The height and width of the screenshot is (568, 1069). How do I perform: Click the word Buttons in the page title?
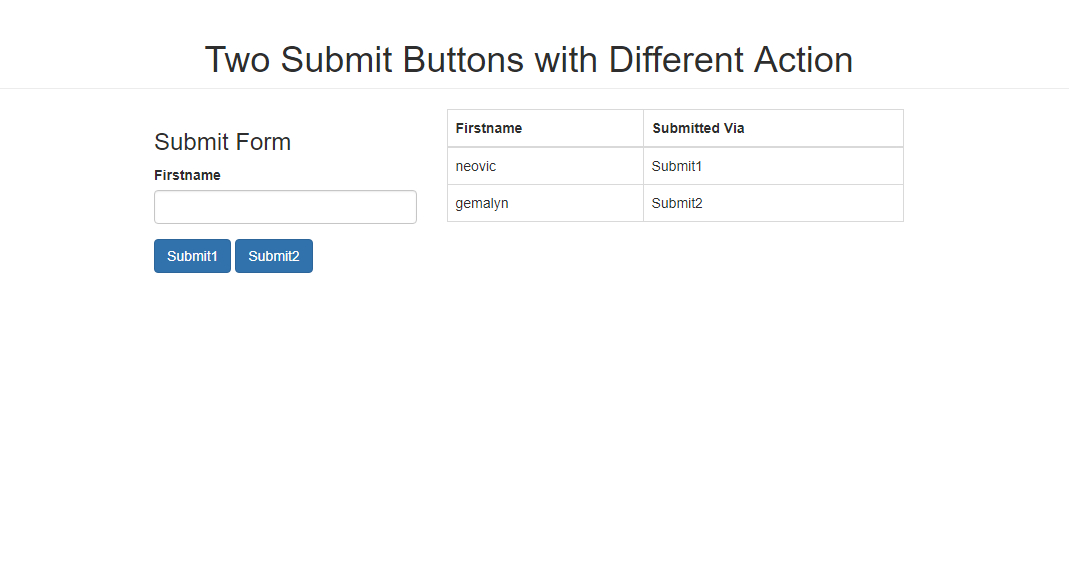pyautogui.click(x=463, y=60)
